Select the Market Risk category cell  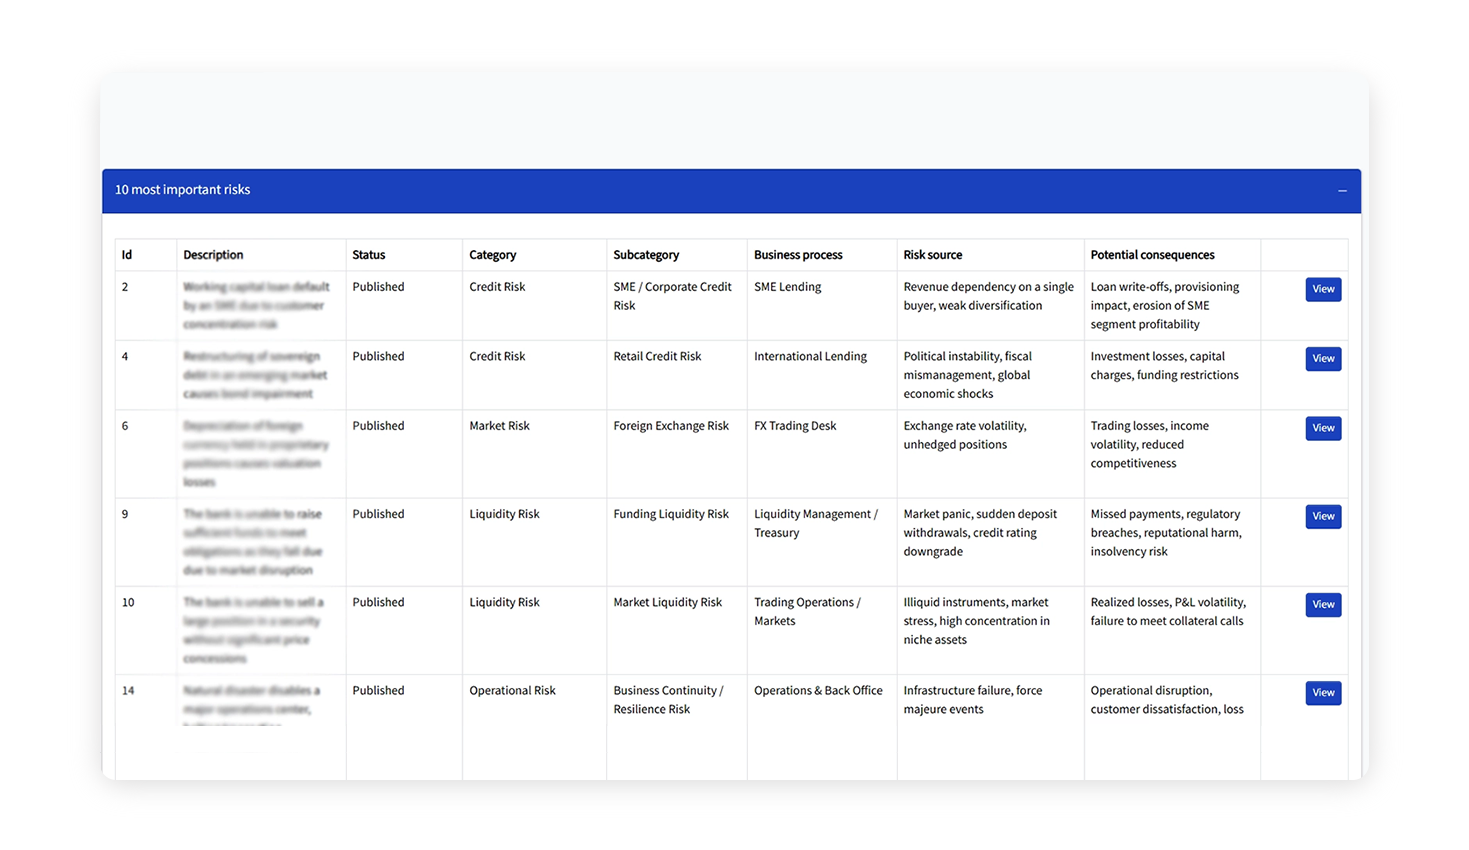click(x=499, y=426)
